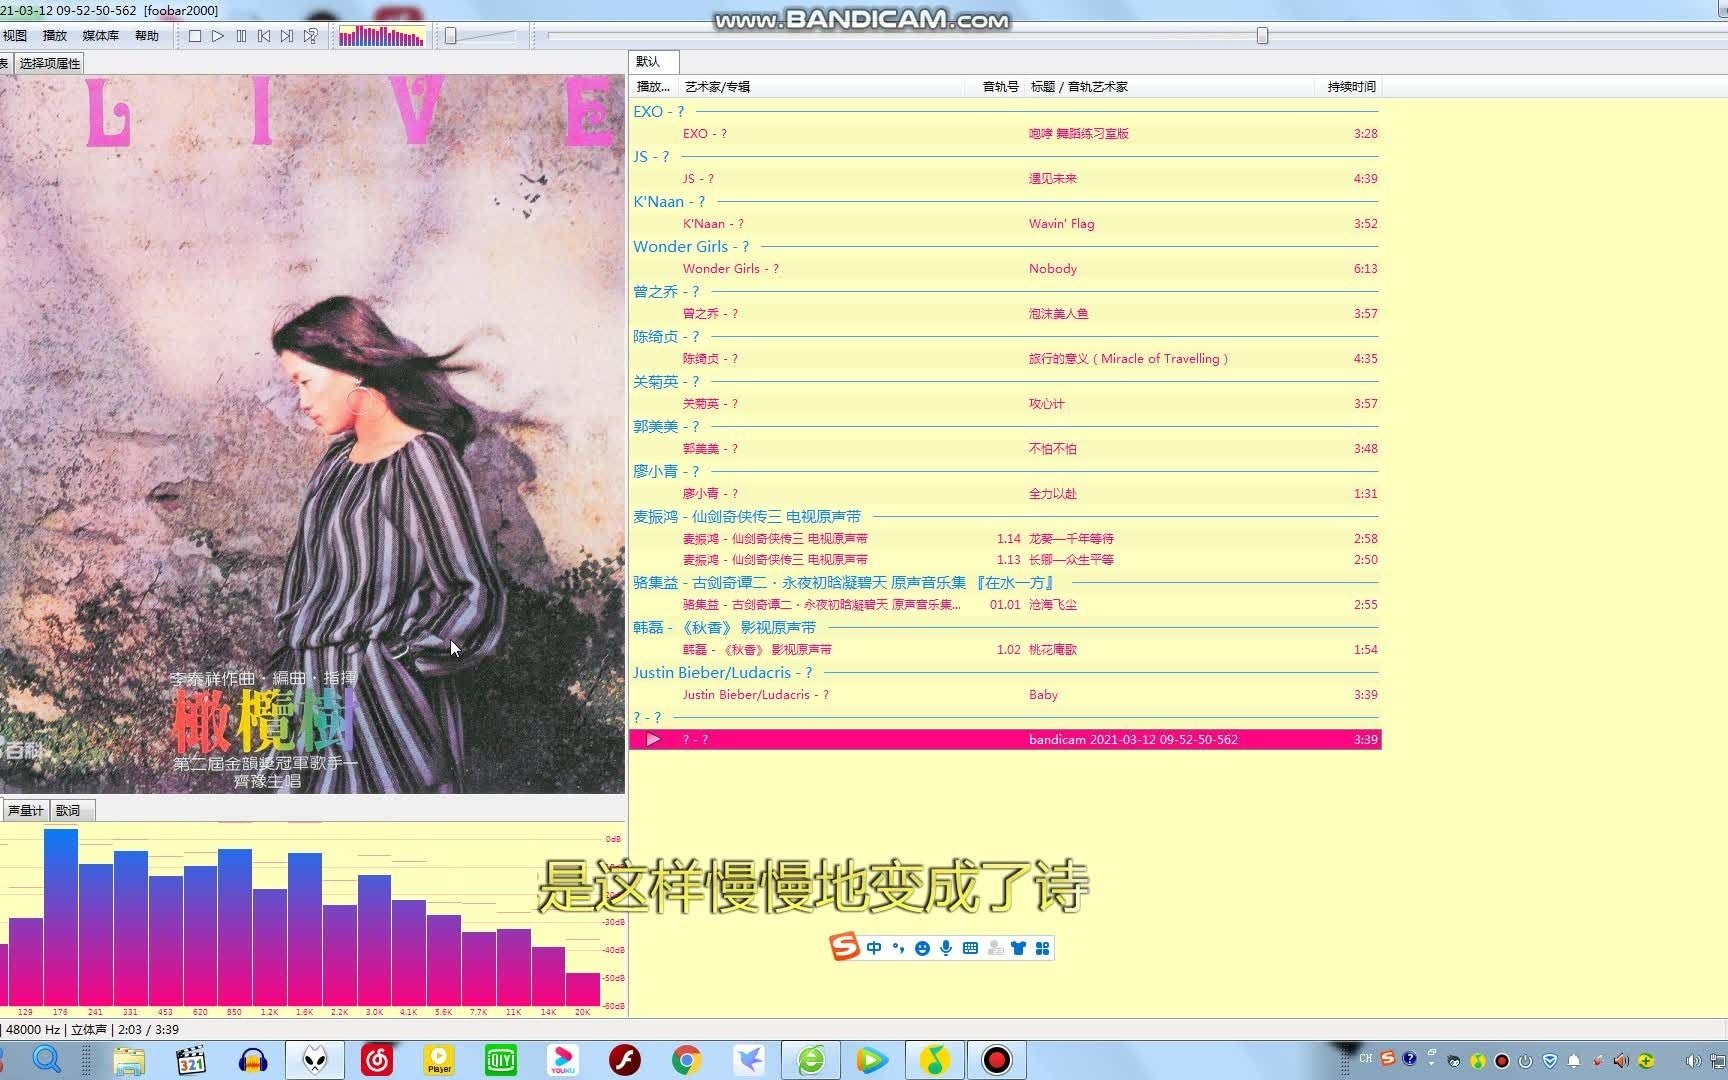Open the 播放 (Playback) menu
This screenshot has width=1728, height=1080.
coord(55,36)
